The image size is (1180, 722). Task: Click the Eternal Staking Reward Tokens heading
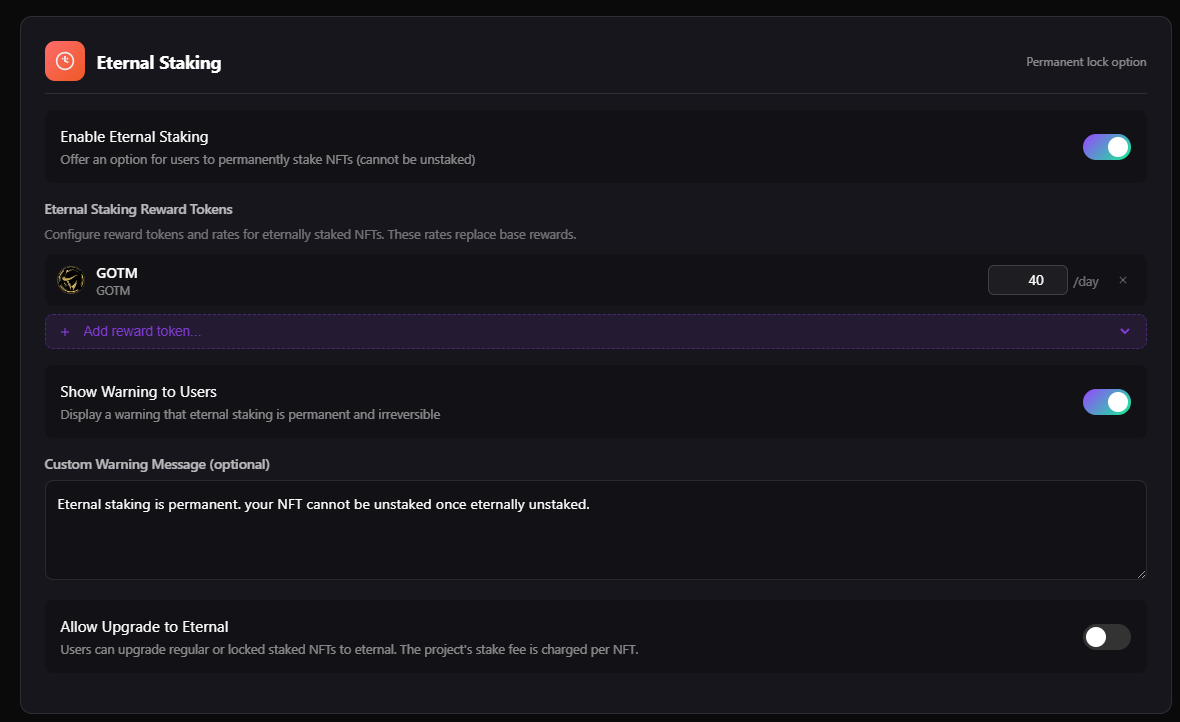tap(138, 209)
